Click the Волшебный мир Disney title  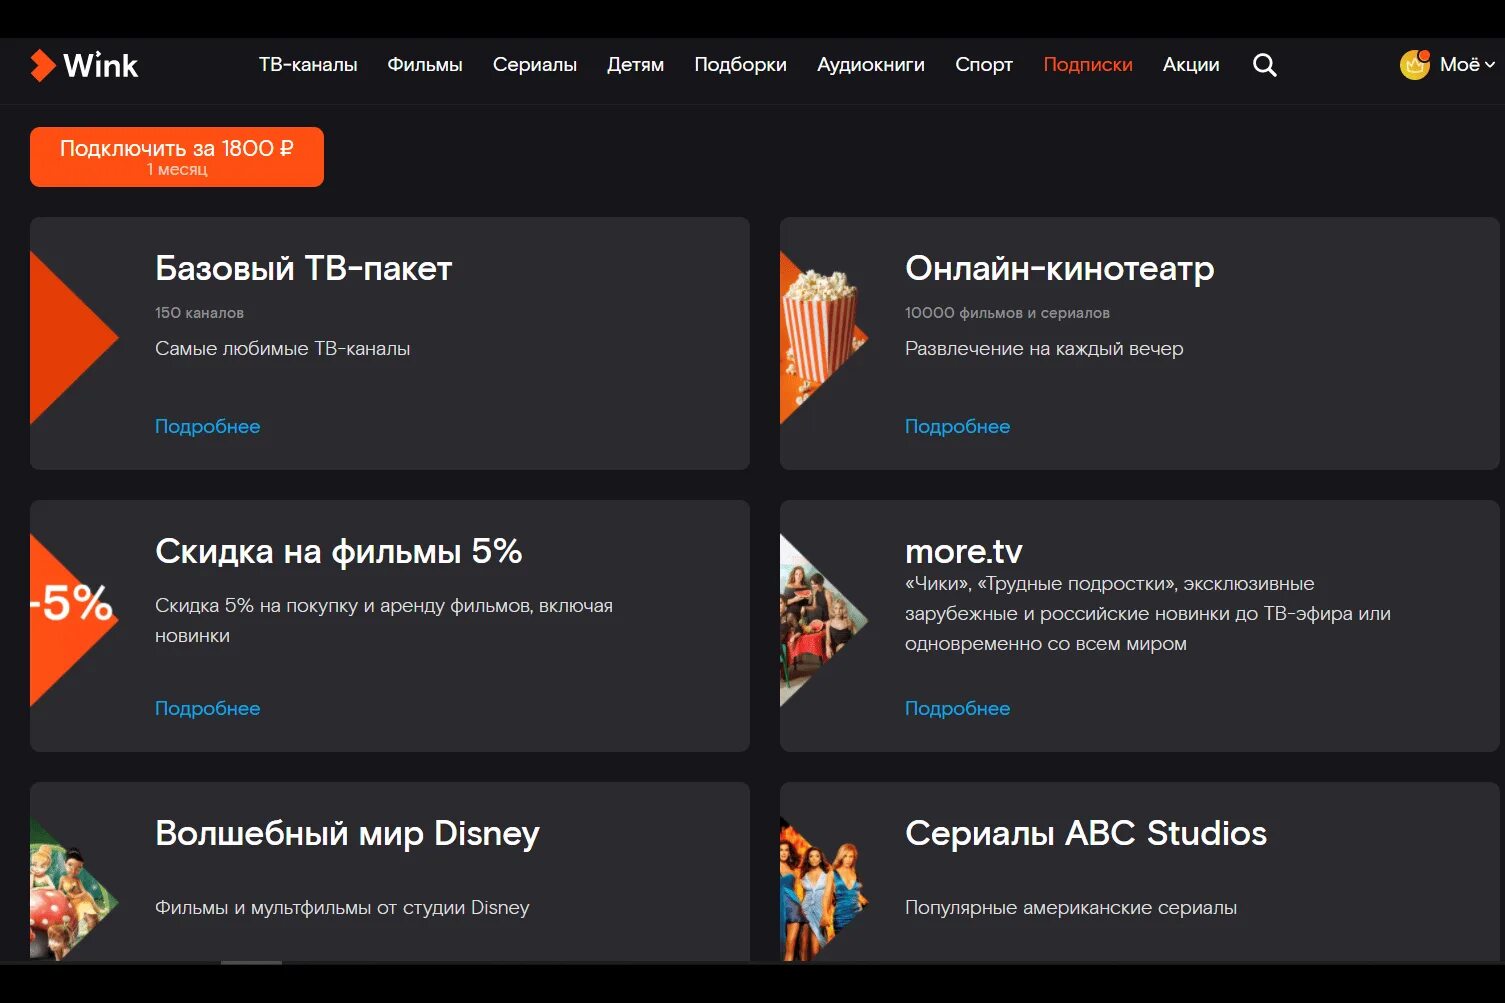(x=347, y=833)
